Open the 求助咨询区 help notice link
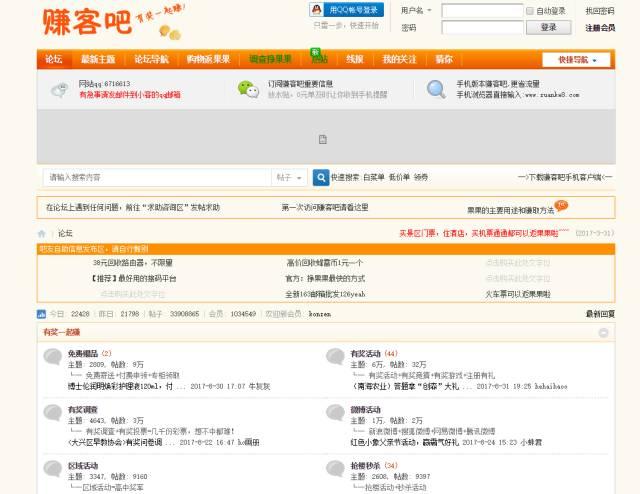Viewport: 640px width, 494px height. 133,207
